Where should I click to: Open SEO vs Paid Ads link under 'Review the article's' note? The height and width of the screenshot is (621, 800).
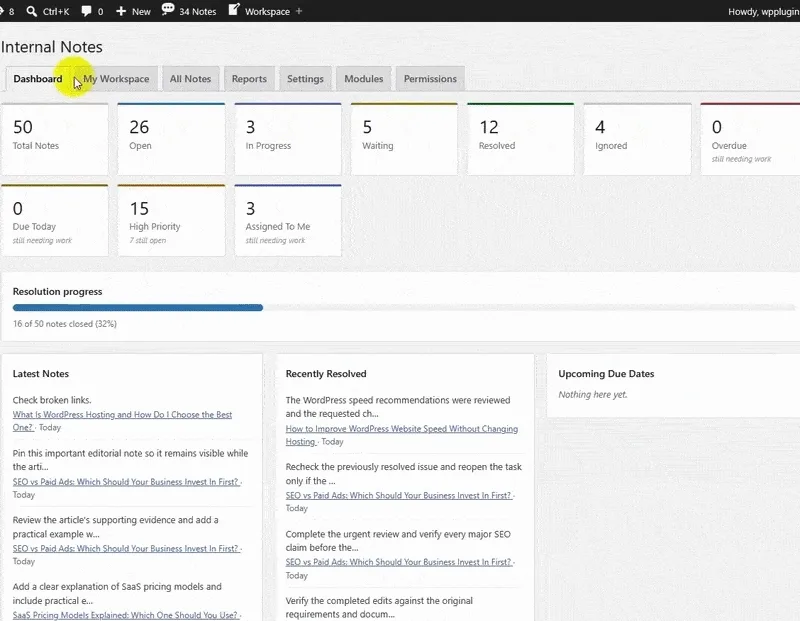click(126, 549)
